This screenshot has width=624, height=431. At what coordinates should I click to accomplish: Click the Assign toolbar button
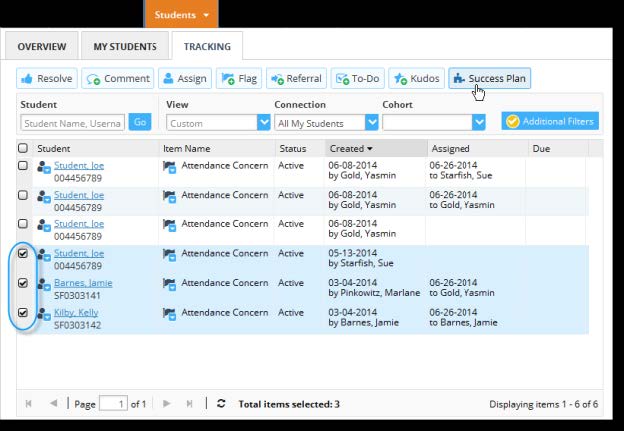[x=186, y=79]
